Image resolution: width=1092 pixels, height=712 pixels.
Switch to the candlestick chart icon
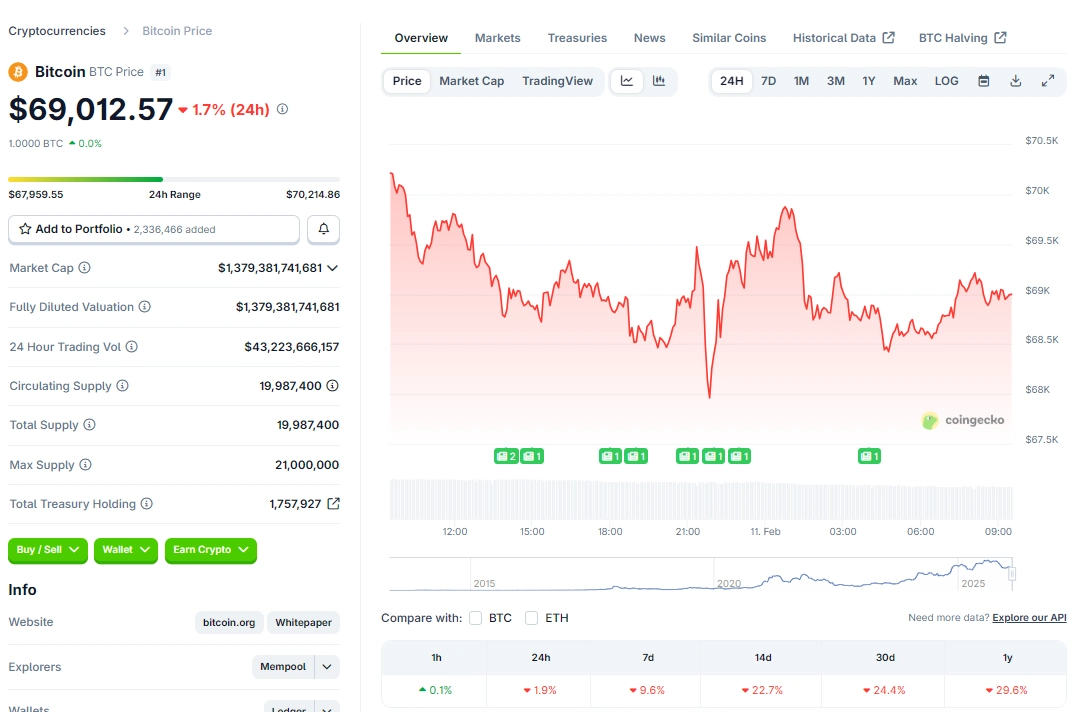[x=659, y=80]
